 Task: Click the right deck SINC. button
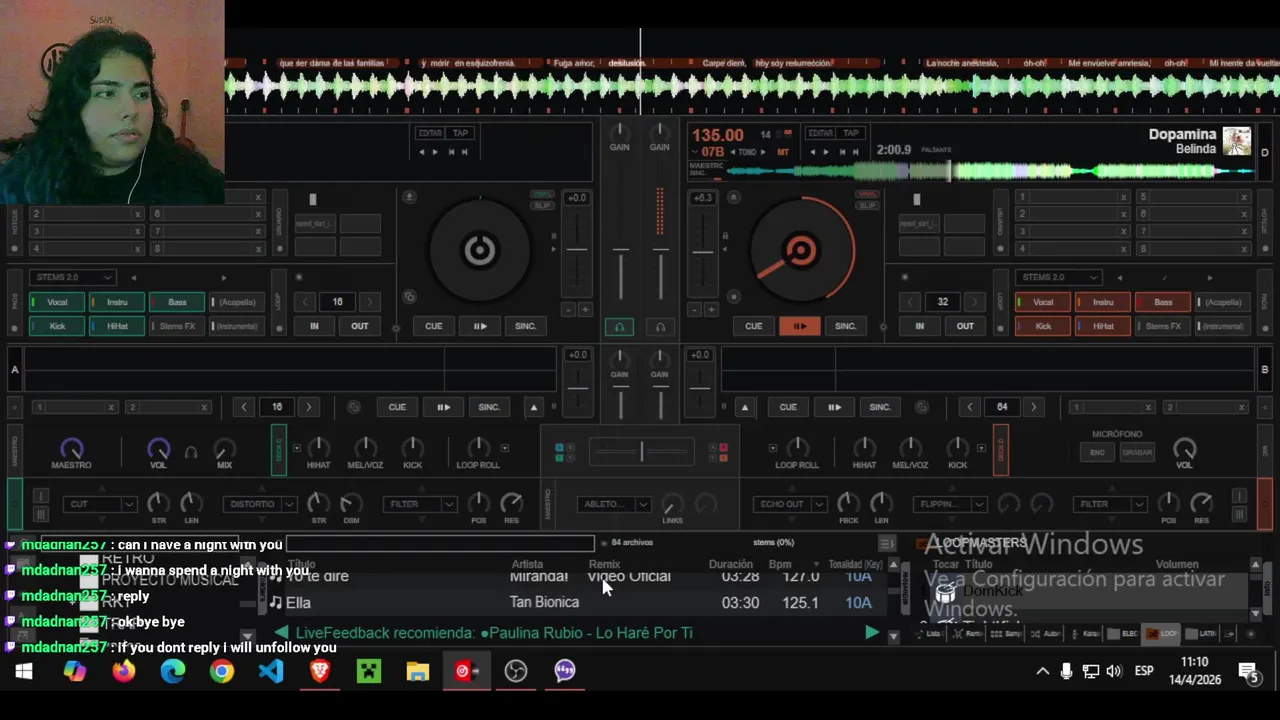(x=845, y=326)
